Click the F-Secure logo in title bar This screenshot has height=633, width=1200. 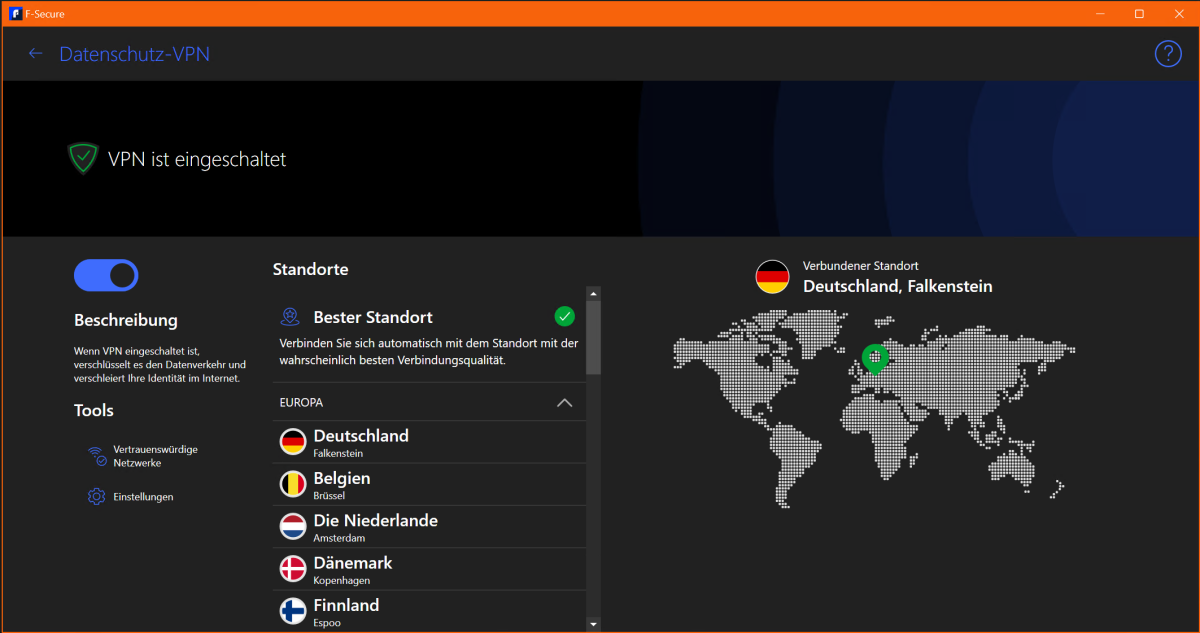(16, 13)
